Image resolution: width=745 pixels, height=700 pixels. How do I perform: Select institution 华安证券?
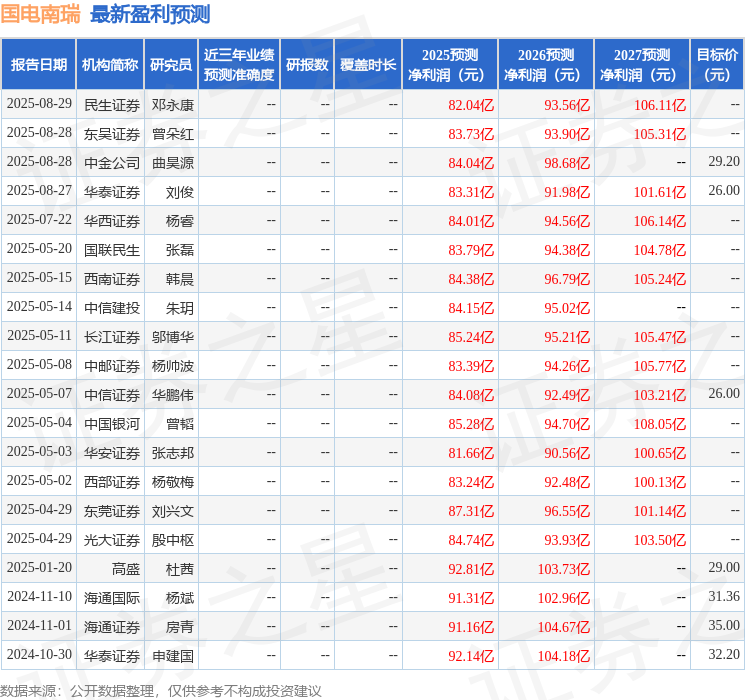pyautogui.click(x=112, y=453)
